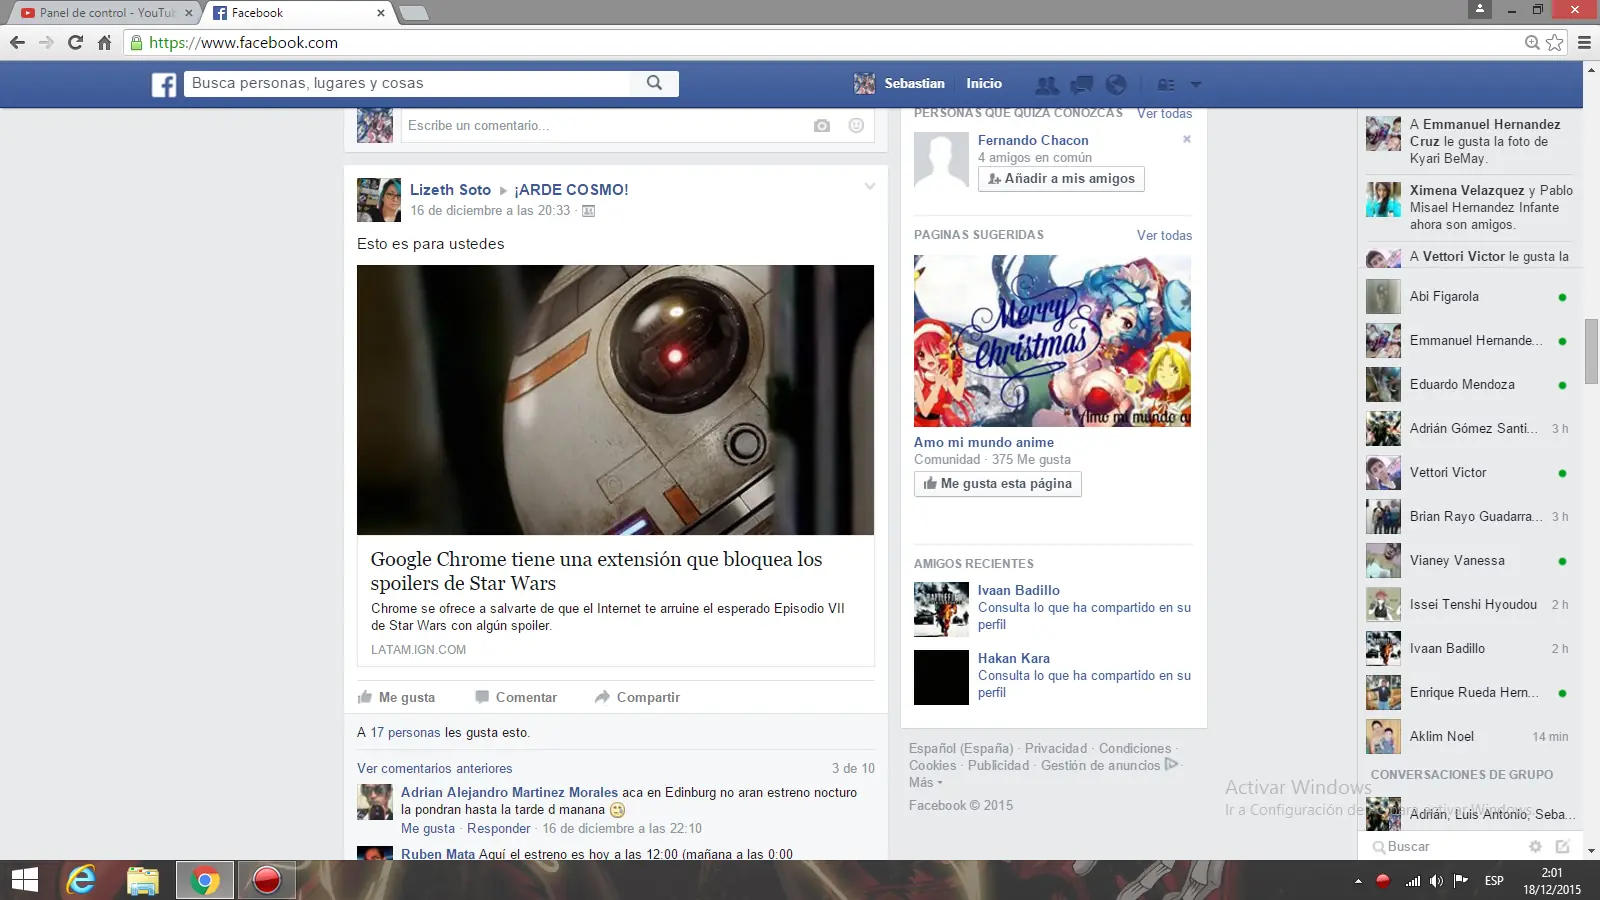Share the post using 'Compartir'
1600x900 pixels.
(x=638, y=698)
